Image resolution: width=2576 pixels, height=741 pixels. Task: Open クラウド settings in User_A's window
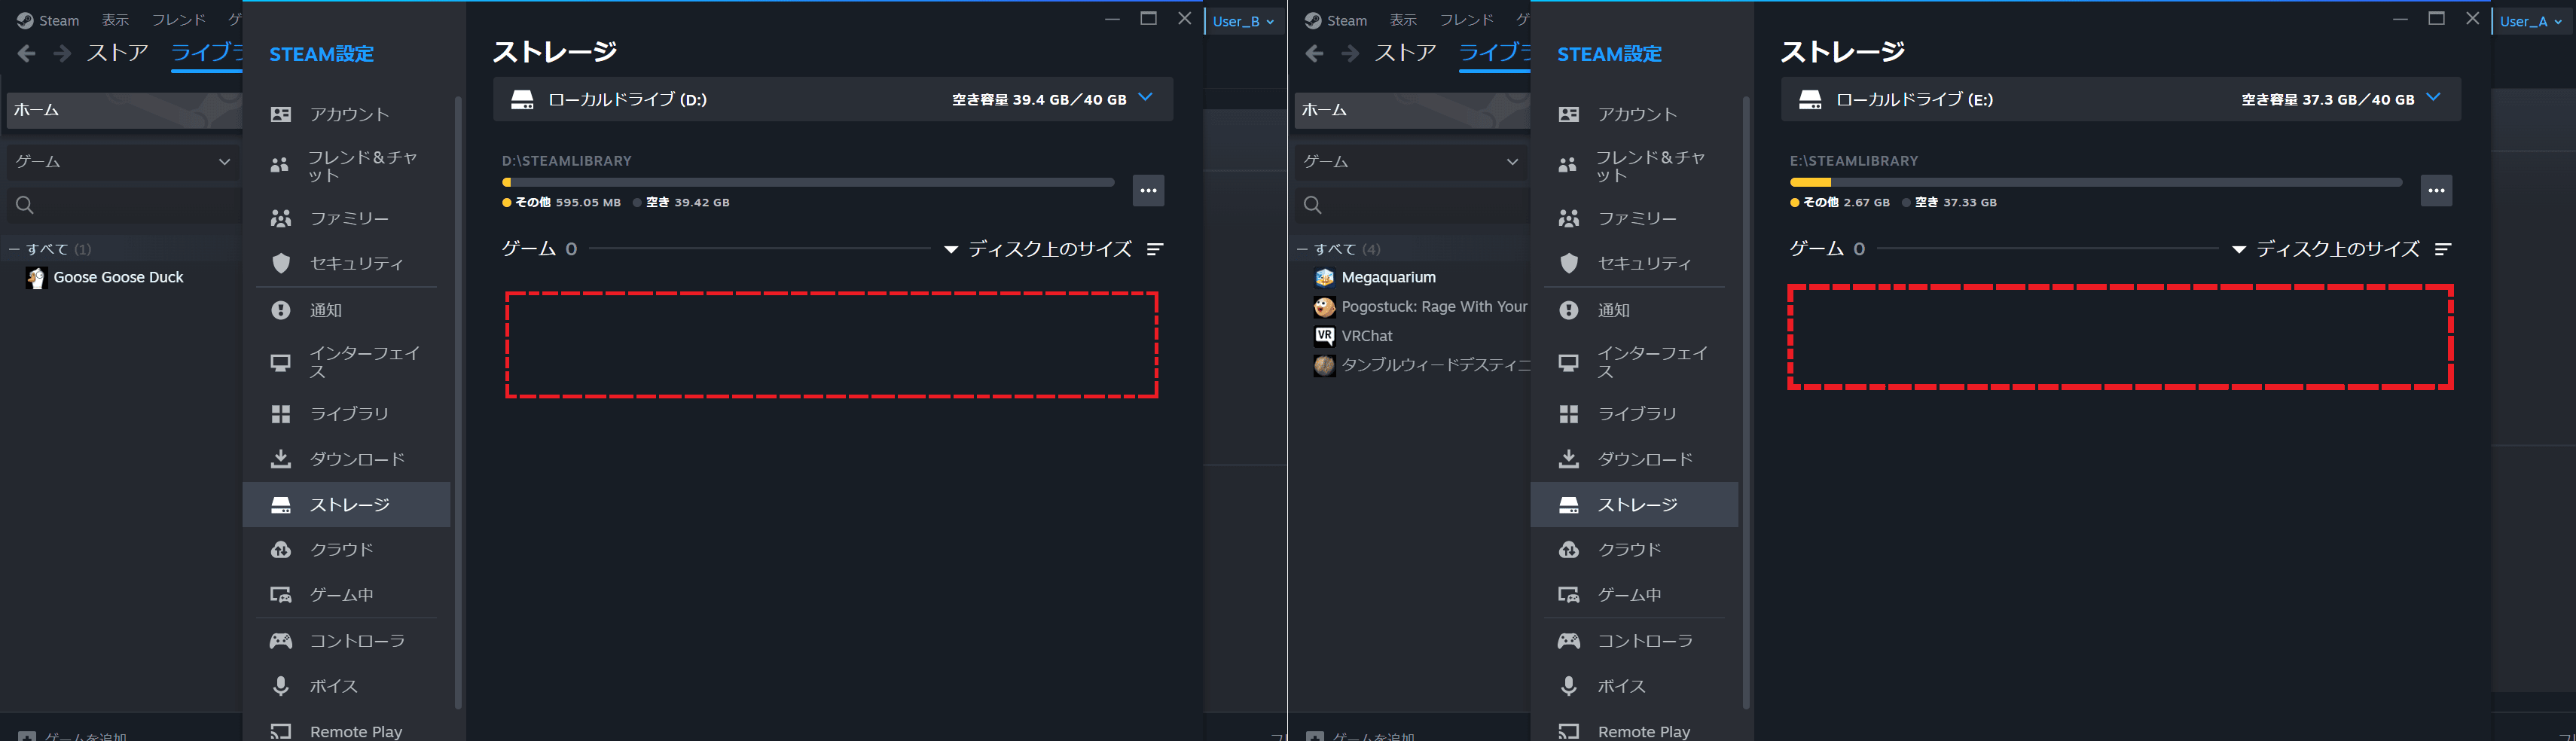click(1634, 550)
